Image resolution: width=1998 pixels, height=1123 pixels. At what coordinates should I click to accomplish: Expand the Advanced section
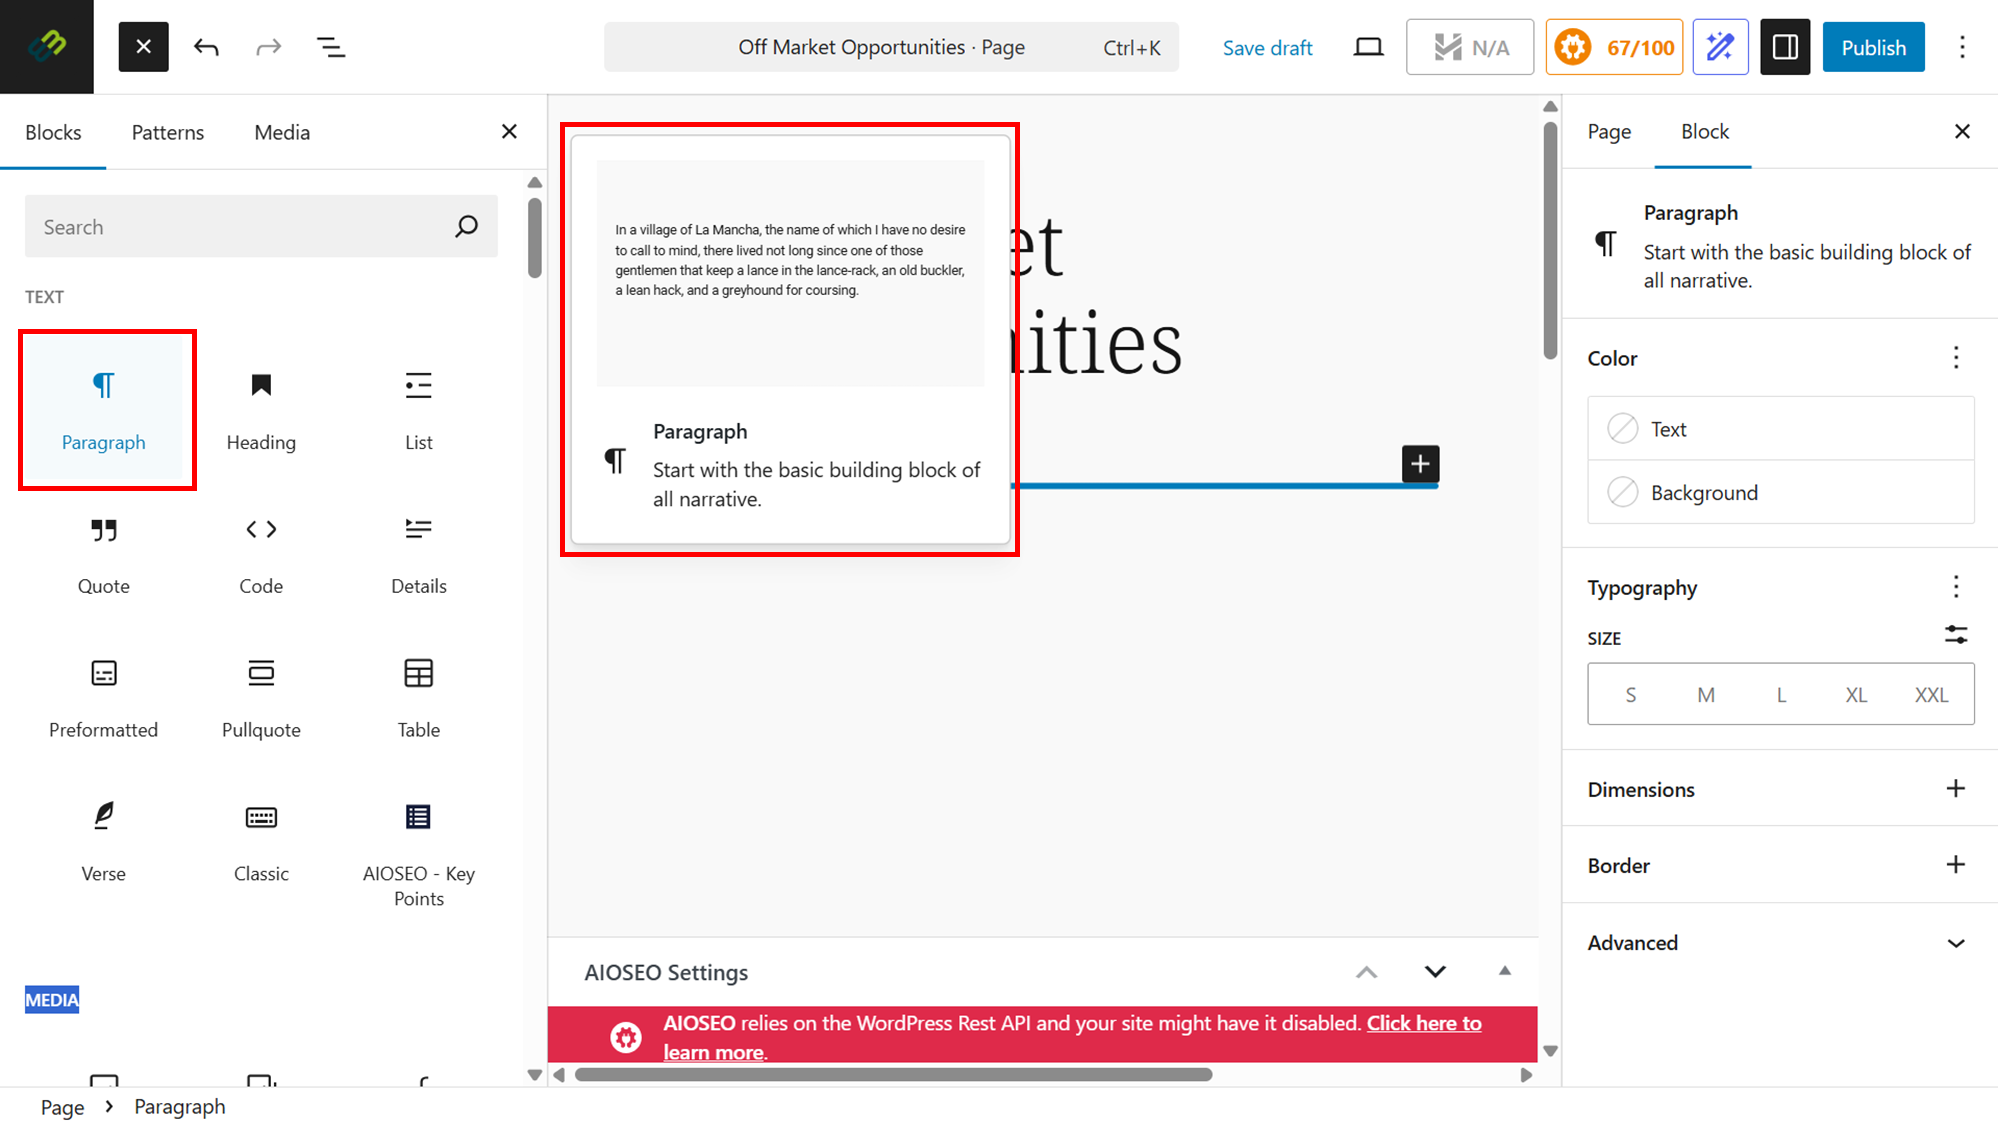(1780, 943)
